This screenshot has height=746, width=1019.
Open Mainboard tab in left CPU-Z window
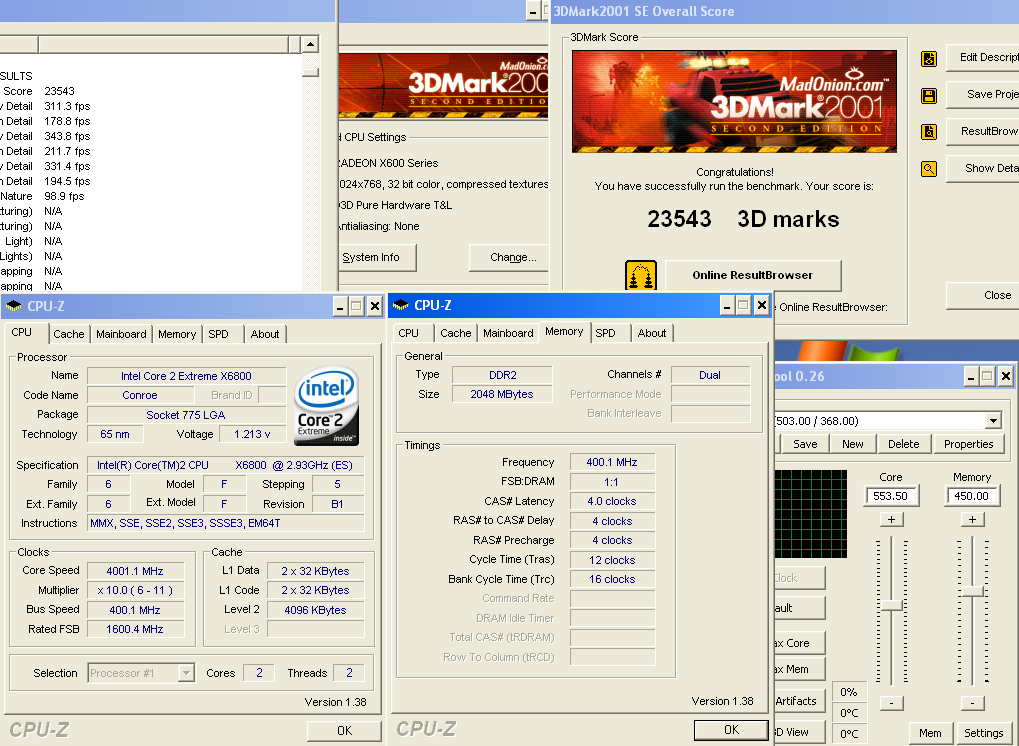122,334
